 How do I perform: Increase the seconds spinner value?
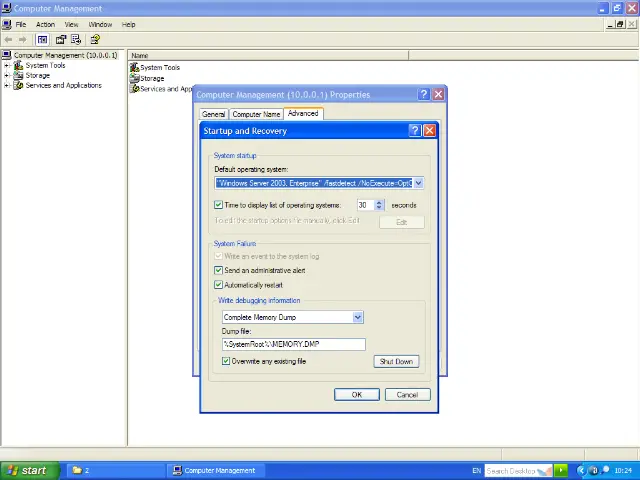[x=379, y=202]
